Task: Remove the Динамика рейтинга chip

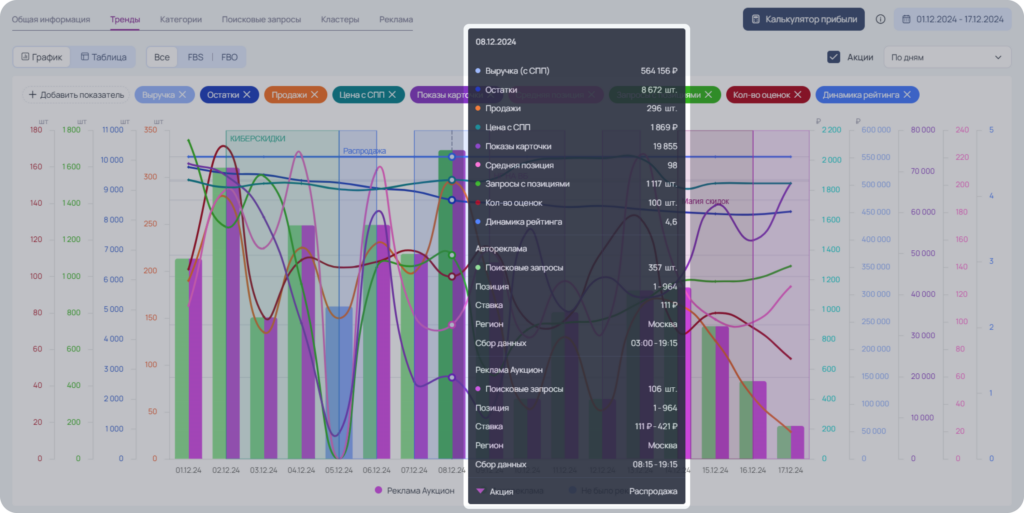Action: click(x=906, y=95)
